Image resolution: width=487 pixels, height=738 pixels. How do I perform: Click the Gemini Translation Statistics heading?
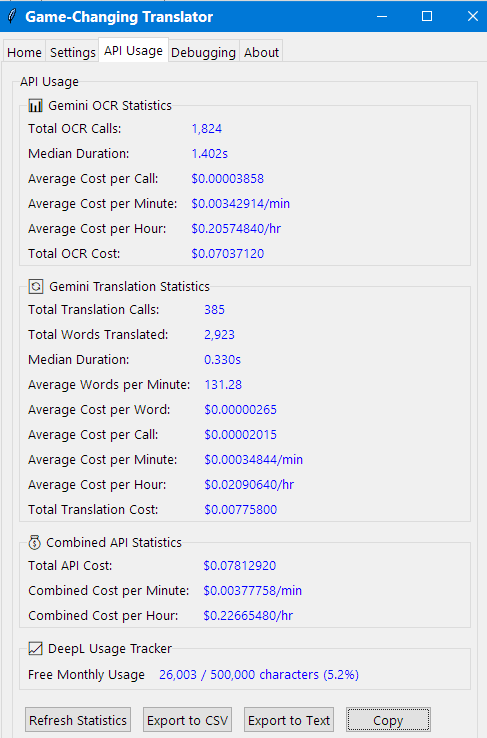coord(129,286)
